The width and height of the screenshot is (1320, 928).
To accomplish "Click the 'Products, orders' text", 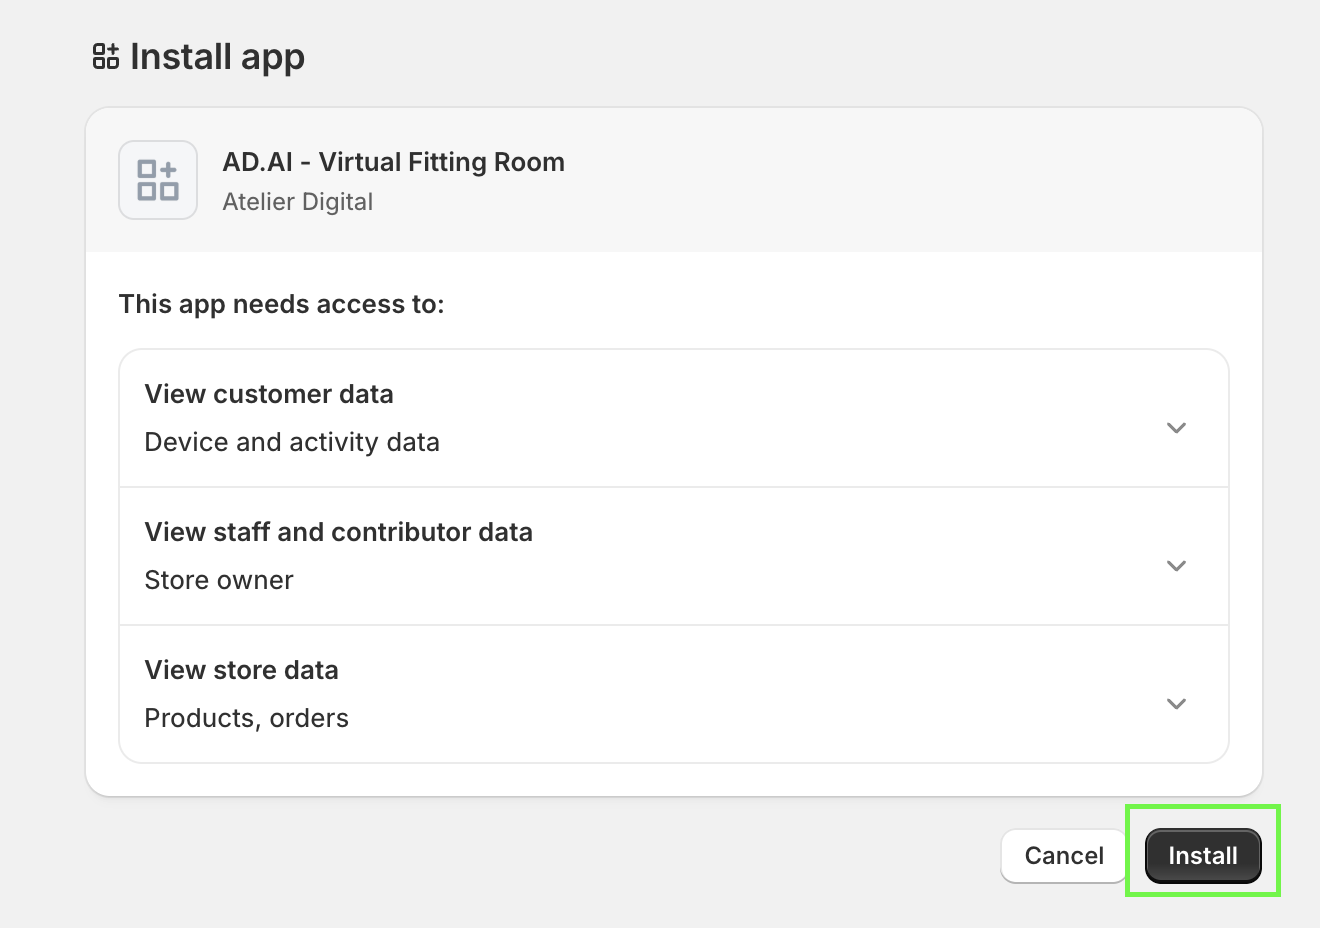I will (x=247, y=718).
